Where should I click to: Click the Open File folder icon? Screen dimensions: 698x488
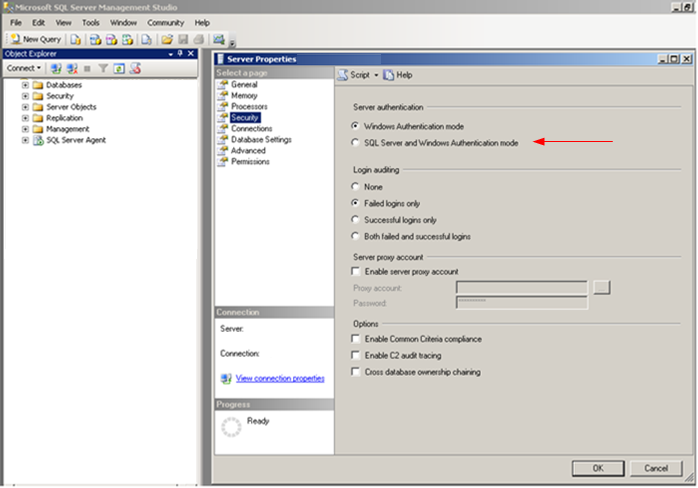pos(167,39)
